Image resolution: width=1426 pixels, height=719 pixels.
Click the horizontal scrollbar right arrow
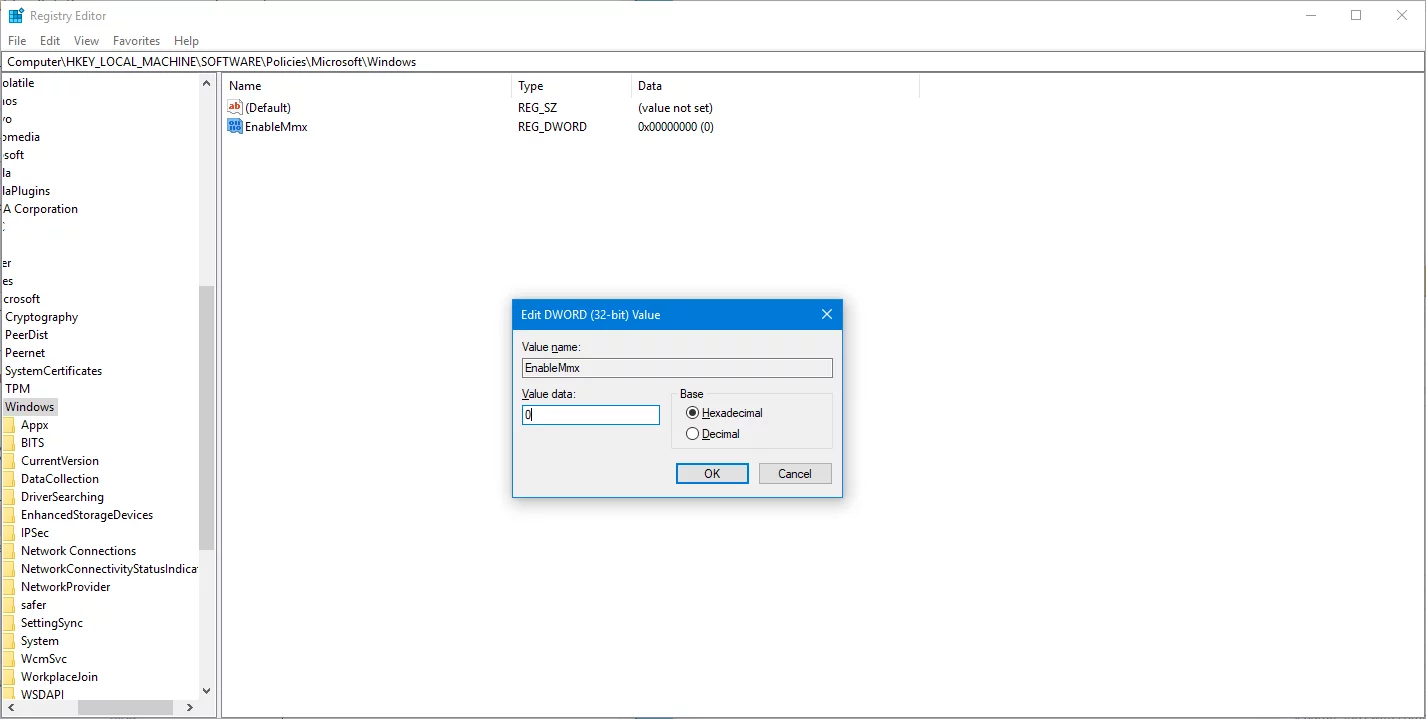pos(190,707)
